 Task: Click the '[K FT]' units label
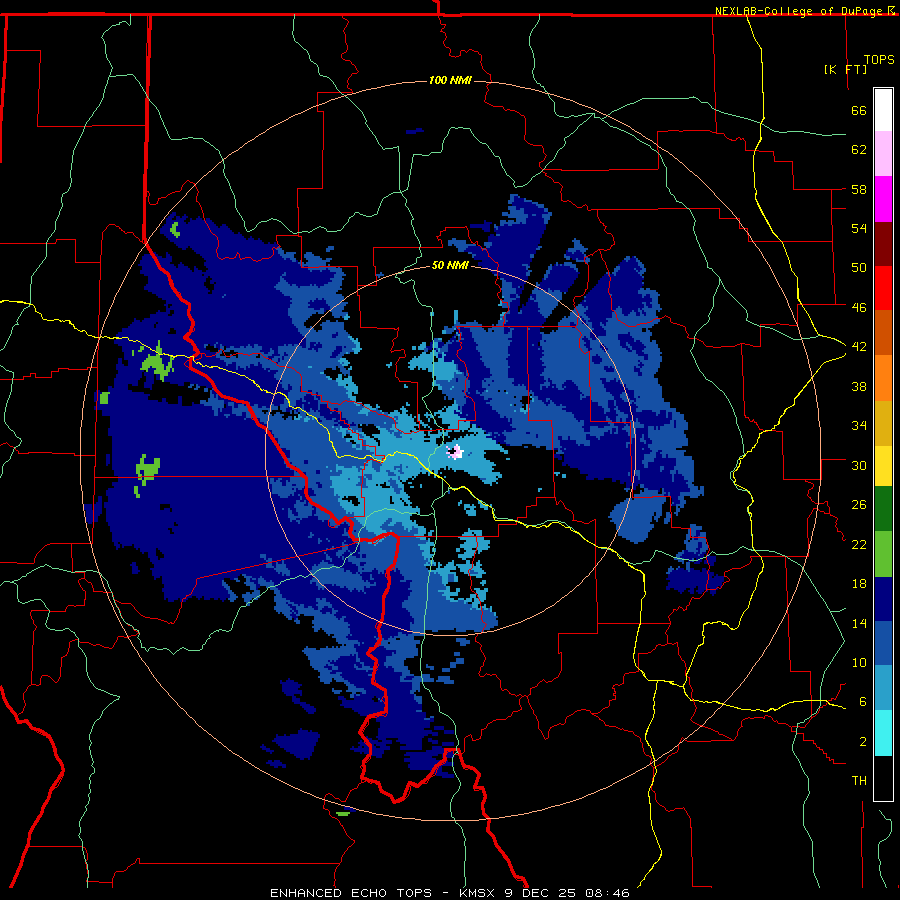(x=845, y=69)
